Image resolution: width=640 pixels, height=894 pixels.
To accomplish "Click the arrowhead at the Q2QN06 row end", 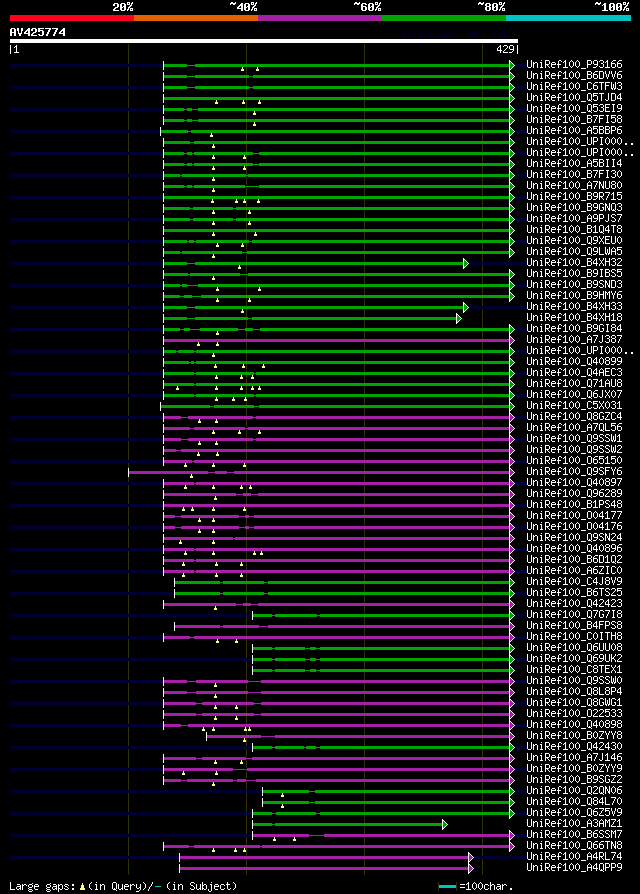I will 512,791.
